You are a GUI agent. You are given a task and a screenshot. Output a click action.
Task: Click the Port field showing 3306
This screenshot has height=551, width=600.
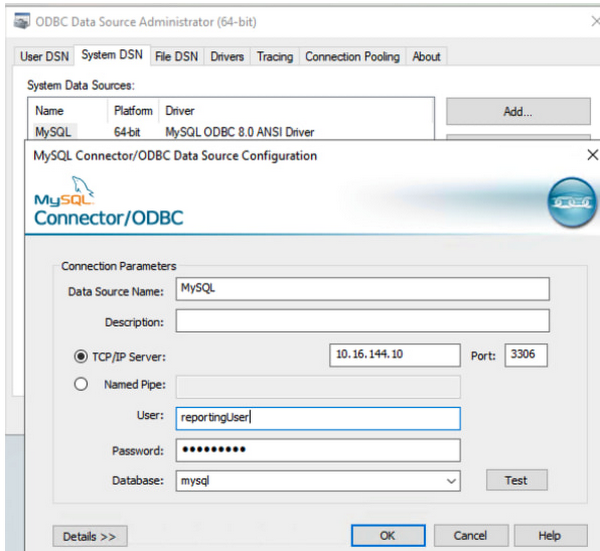tap(526, 355)
